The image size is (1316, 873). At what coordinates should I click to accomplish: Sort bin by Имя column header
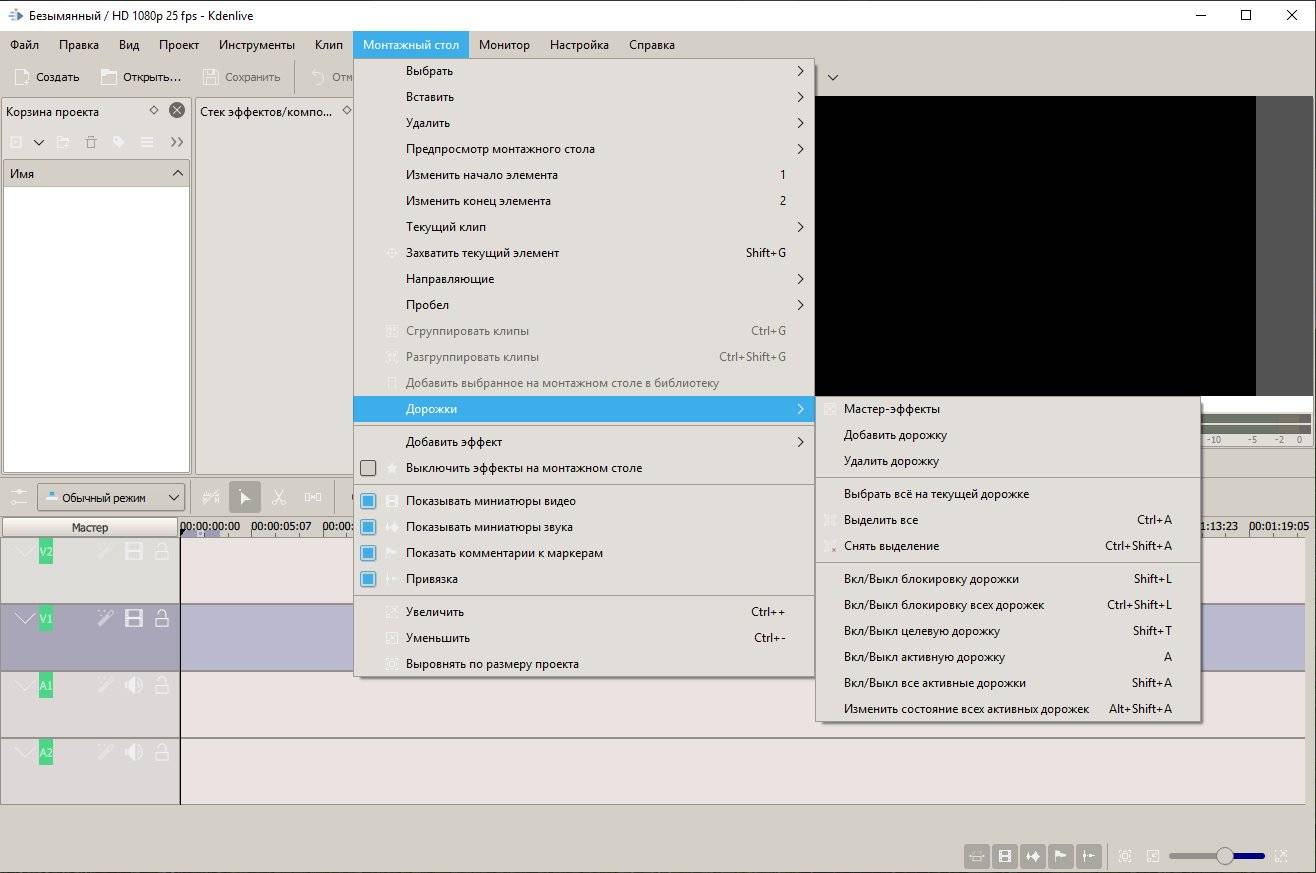pos(96,173)
